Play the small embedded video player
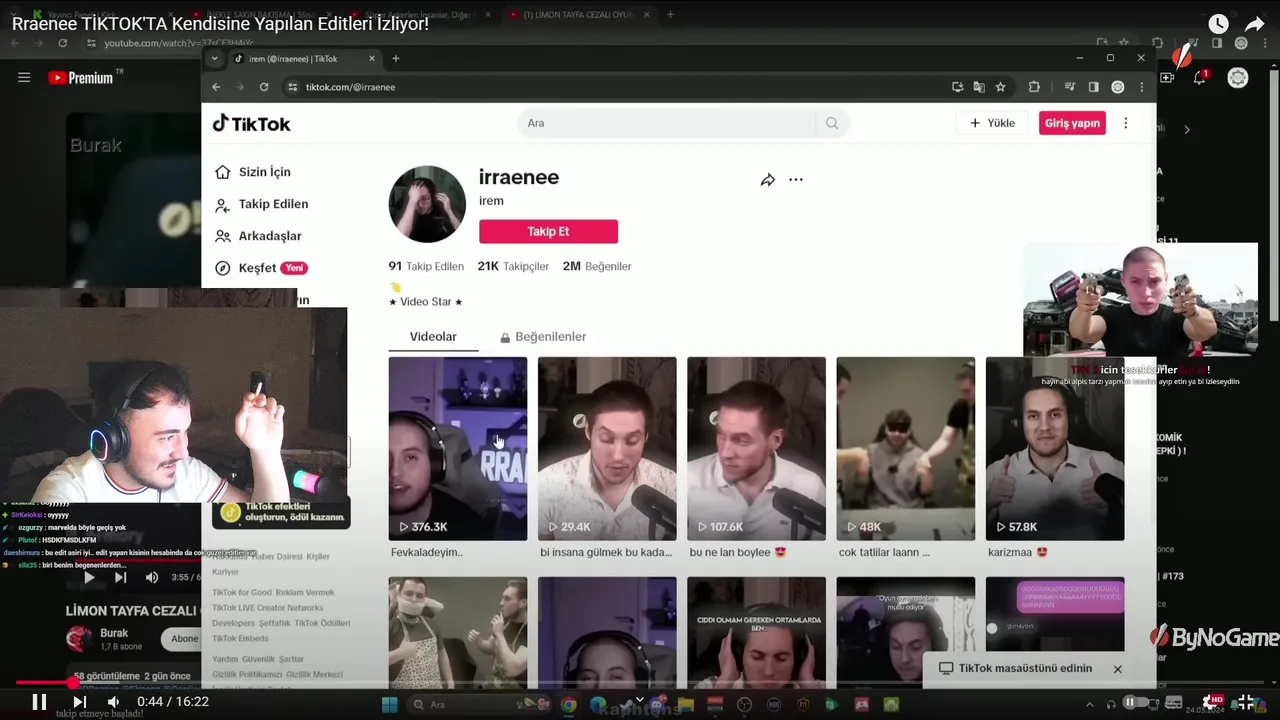This screenshot has height=720, width=1280. tap(89, 577)
